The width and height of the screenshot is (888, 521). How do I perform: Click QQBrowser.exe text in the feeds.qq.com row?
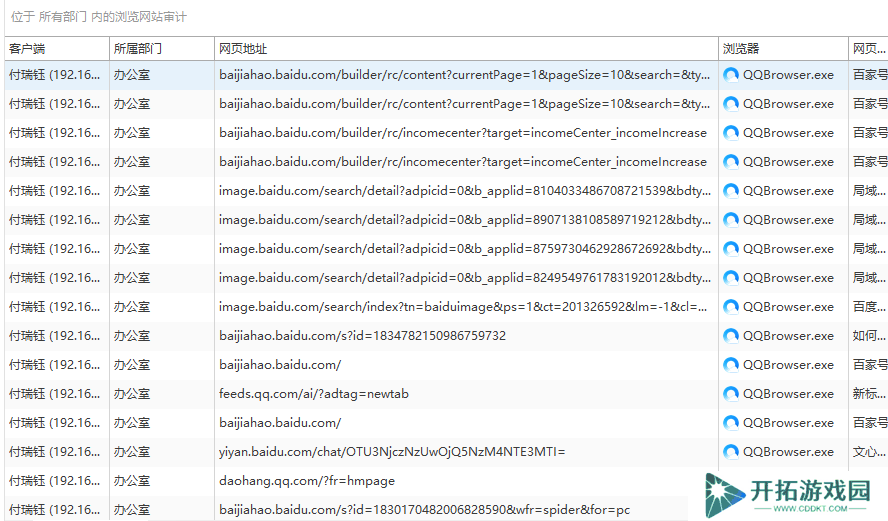click(x=788, y=394)
